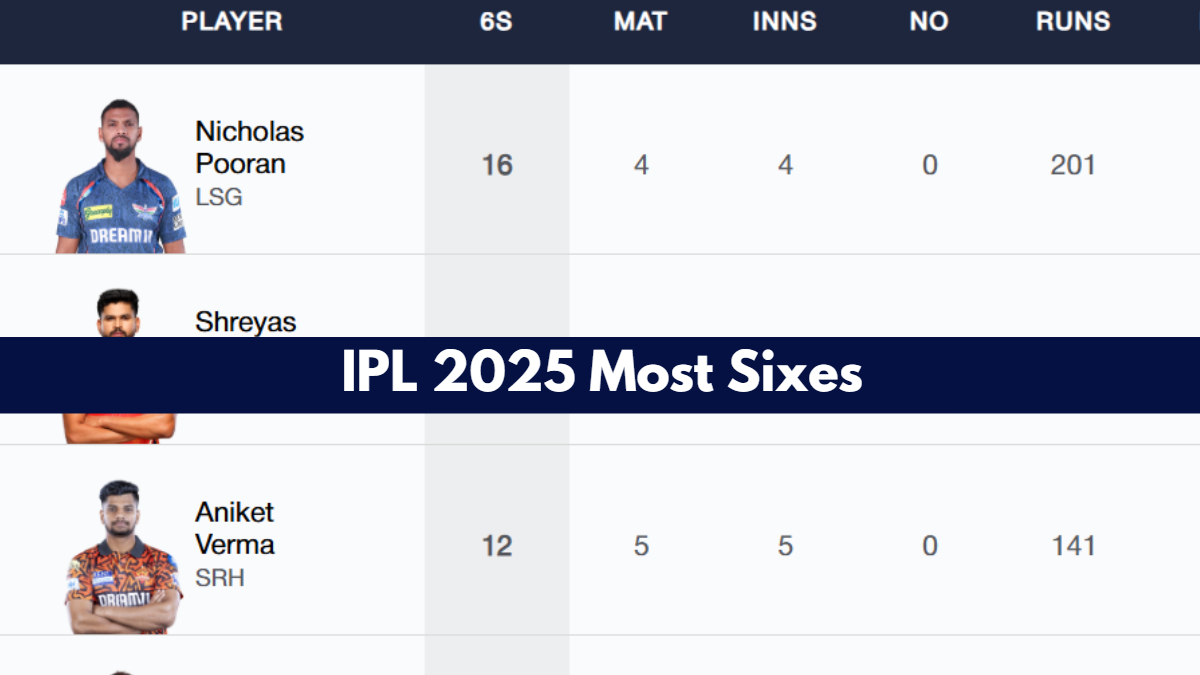The width and height of the screenshot is (1200, 675).
Task: Click Nicholas Pooran's player photo
Action: [120, 178]
